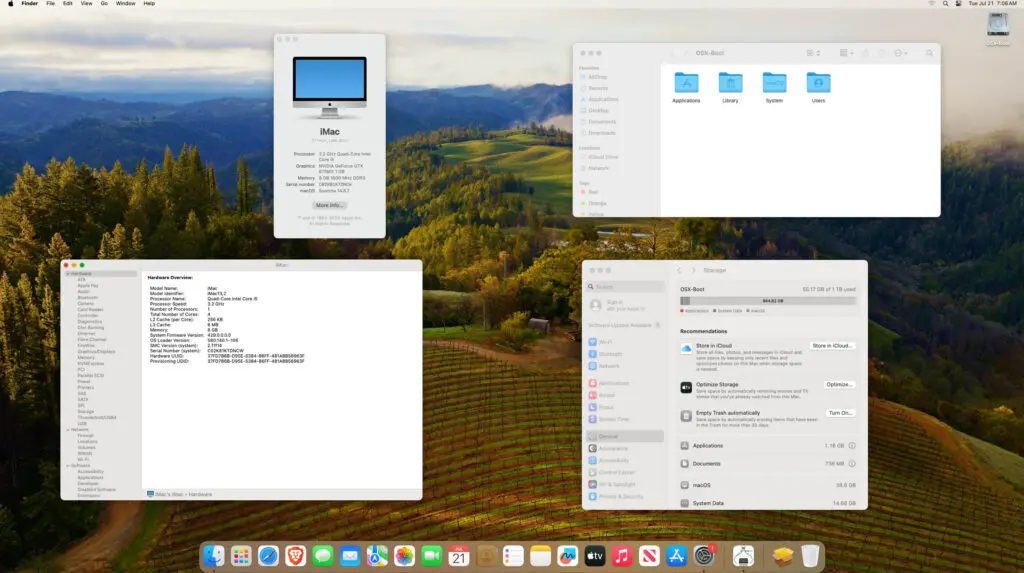This screenshot has height=573, width=1024.
Task: Open the Apple menu
Action: 10,4
